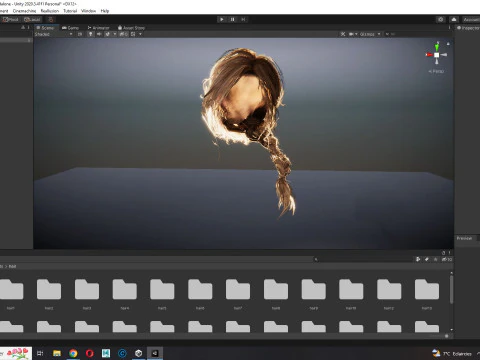Screen dimensions: 480x360
Task: Open the weather widget in the taskbar
Action: 452,354
